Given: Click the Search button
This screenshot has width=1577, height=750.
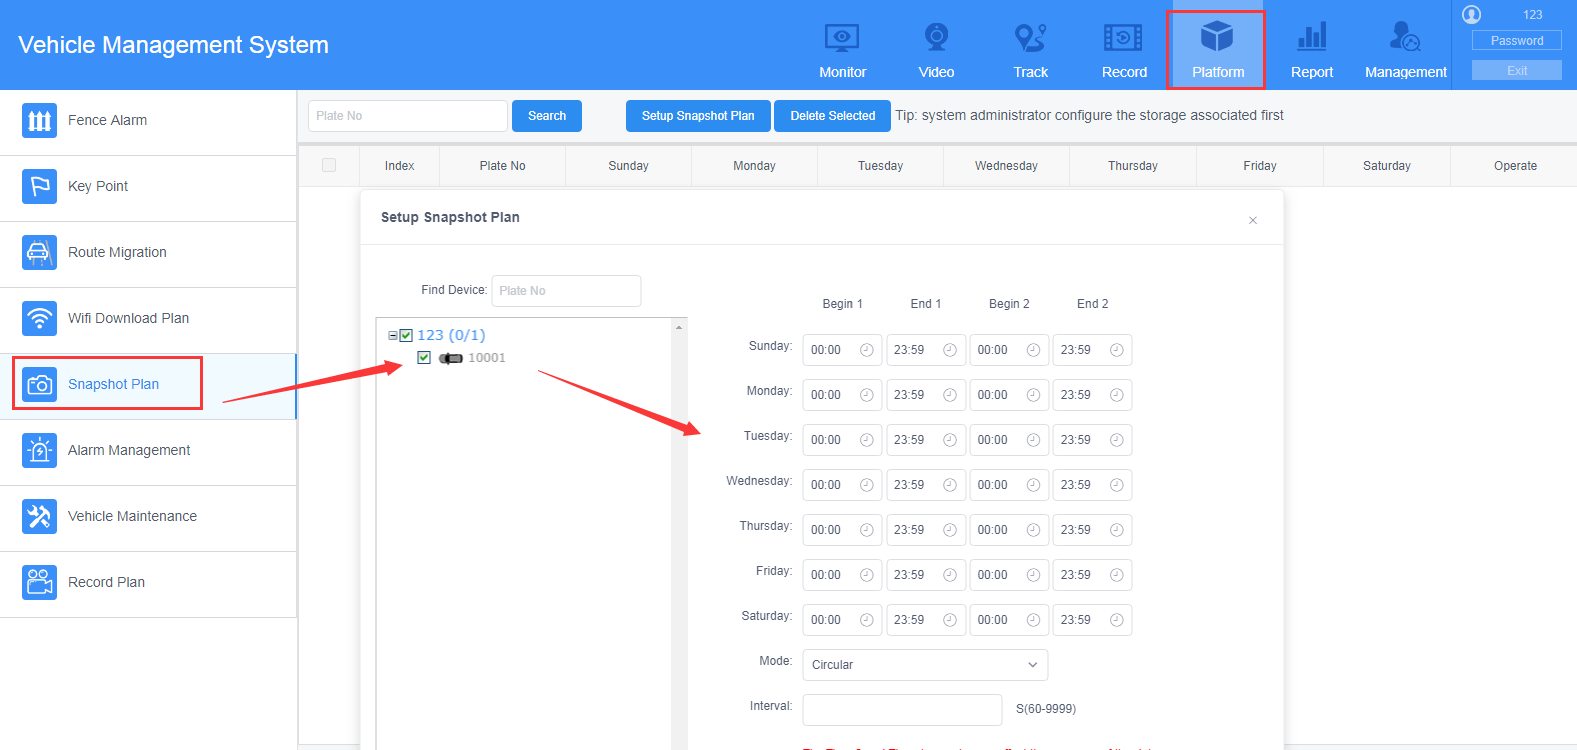Looking at the screenshot, I should 547,116.
